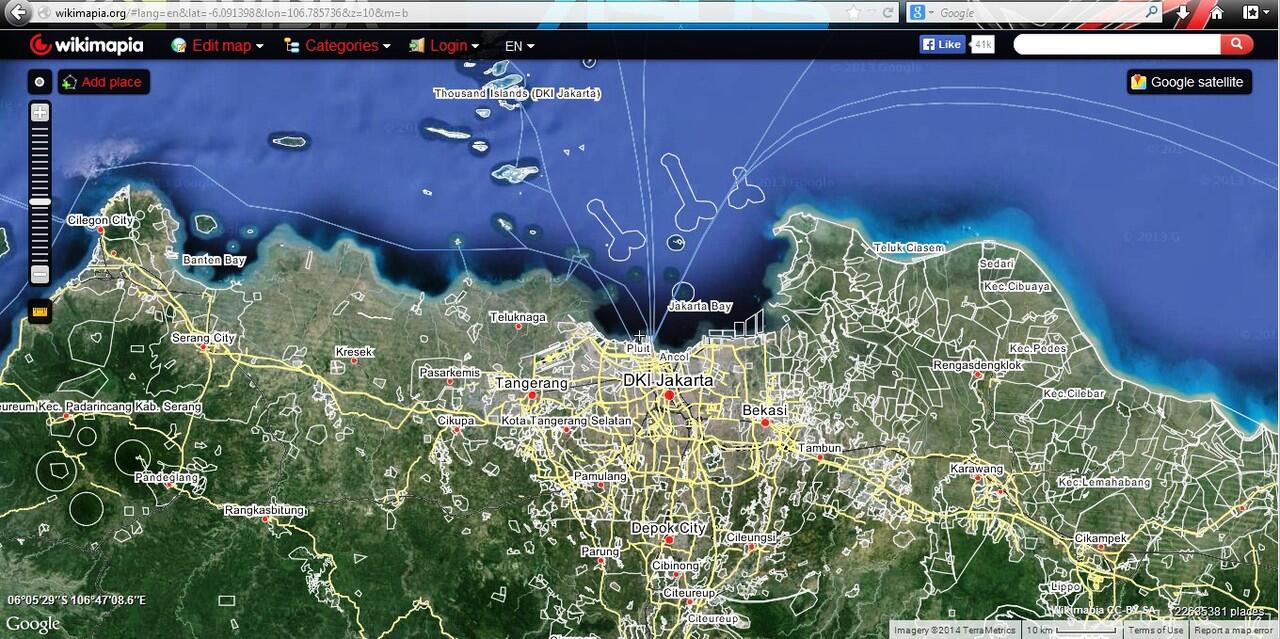
Task: Click the Wikimapia logo
Action: point(87,45)
